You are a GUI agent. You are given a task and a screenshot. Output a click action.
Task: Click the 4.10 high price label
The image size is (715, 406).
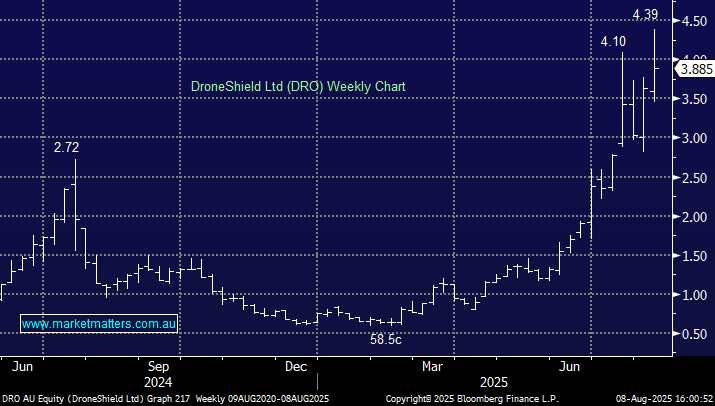click(x=613, y=42)
